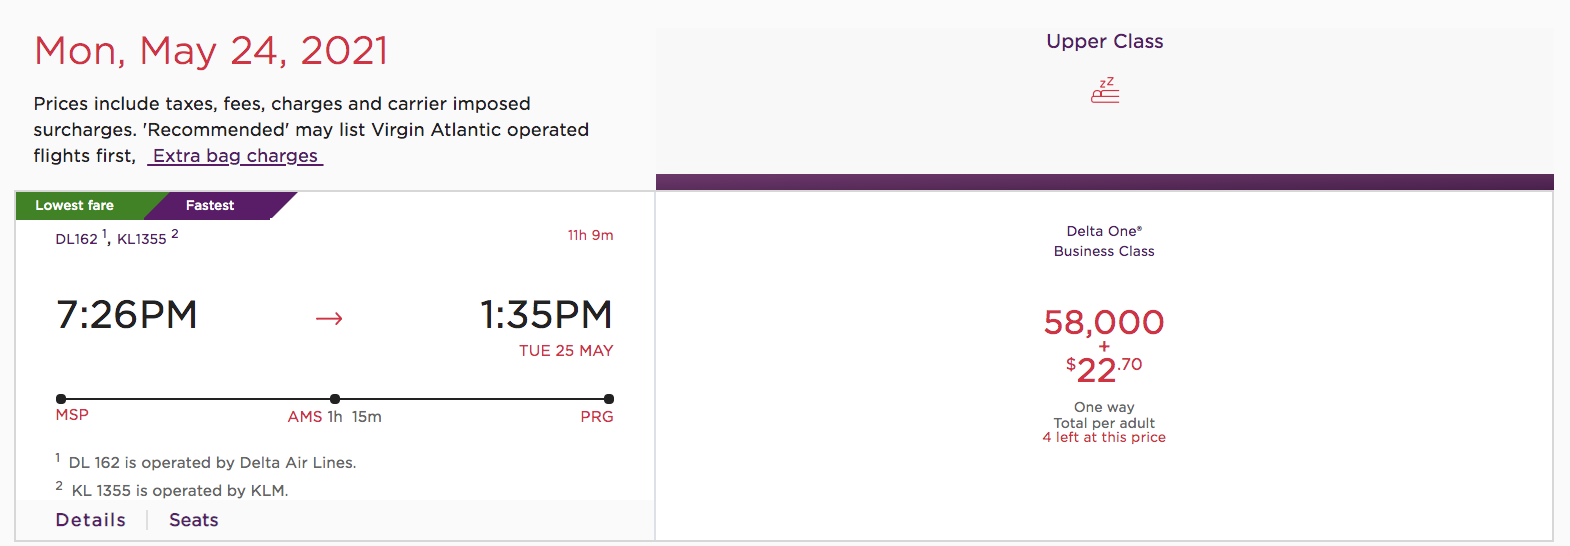Click the DL162 flight number
The image size is (1570, 546).
[x=77, y=239]
